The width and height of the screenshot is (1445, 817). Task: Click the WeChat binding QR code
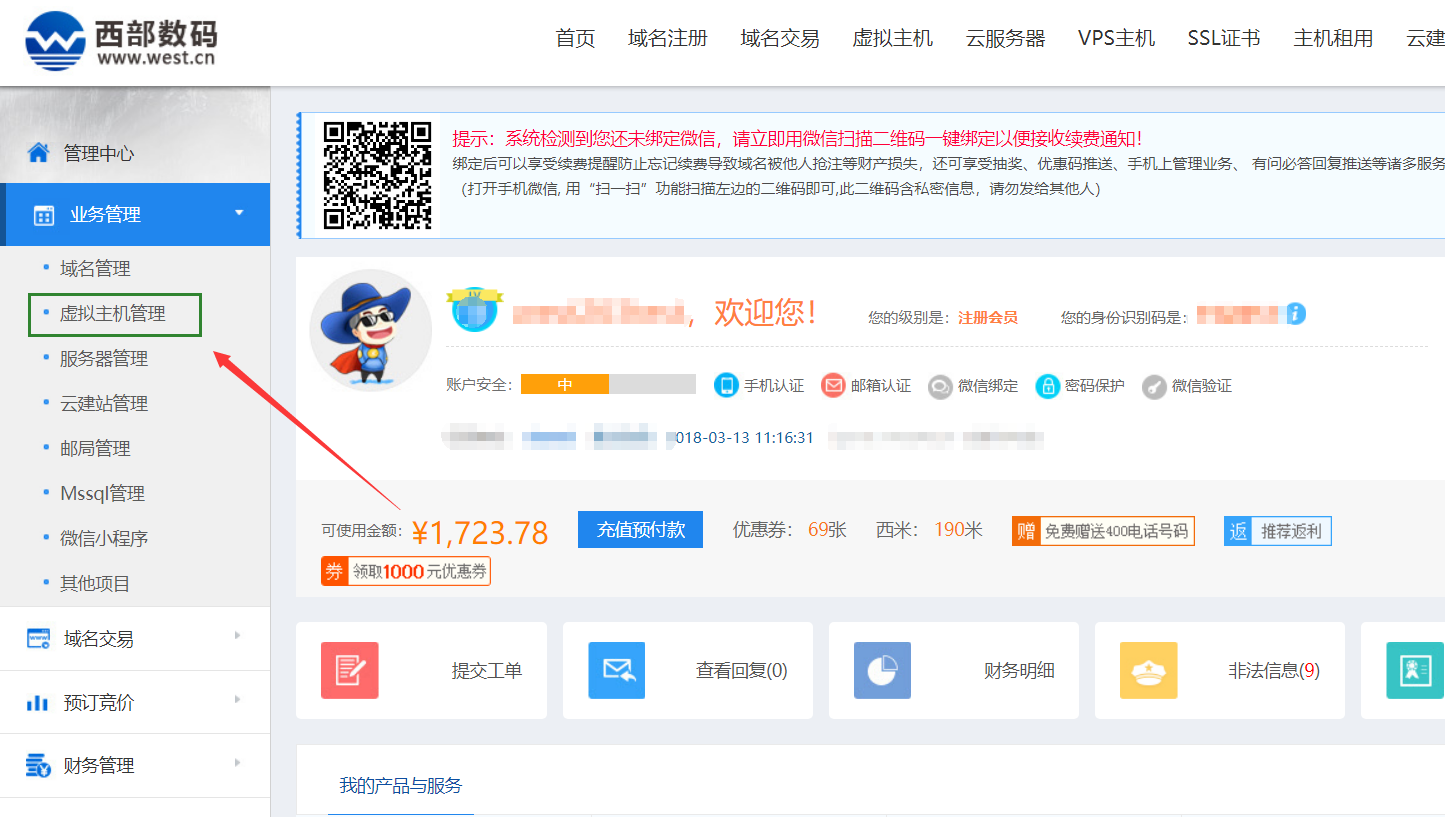click(377, 175)
